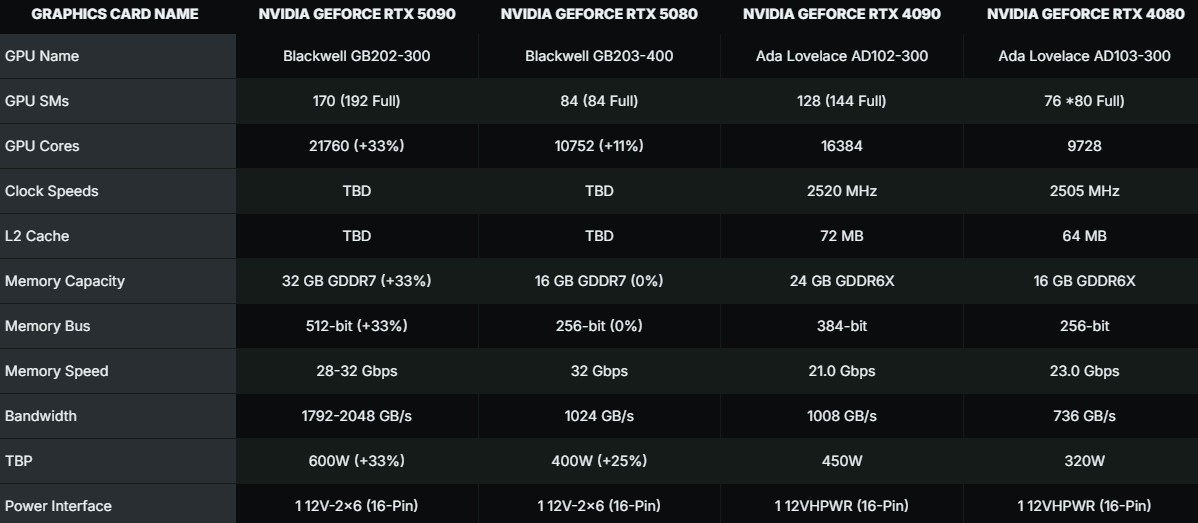Click the Graphics Card Name header cell

pos(115,14)
